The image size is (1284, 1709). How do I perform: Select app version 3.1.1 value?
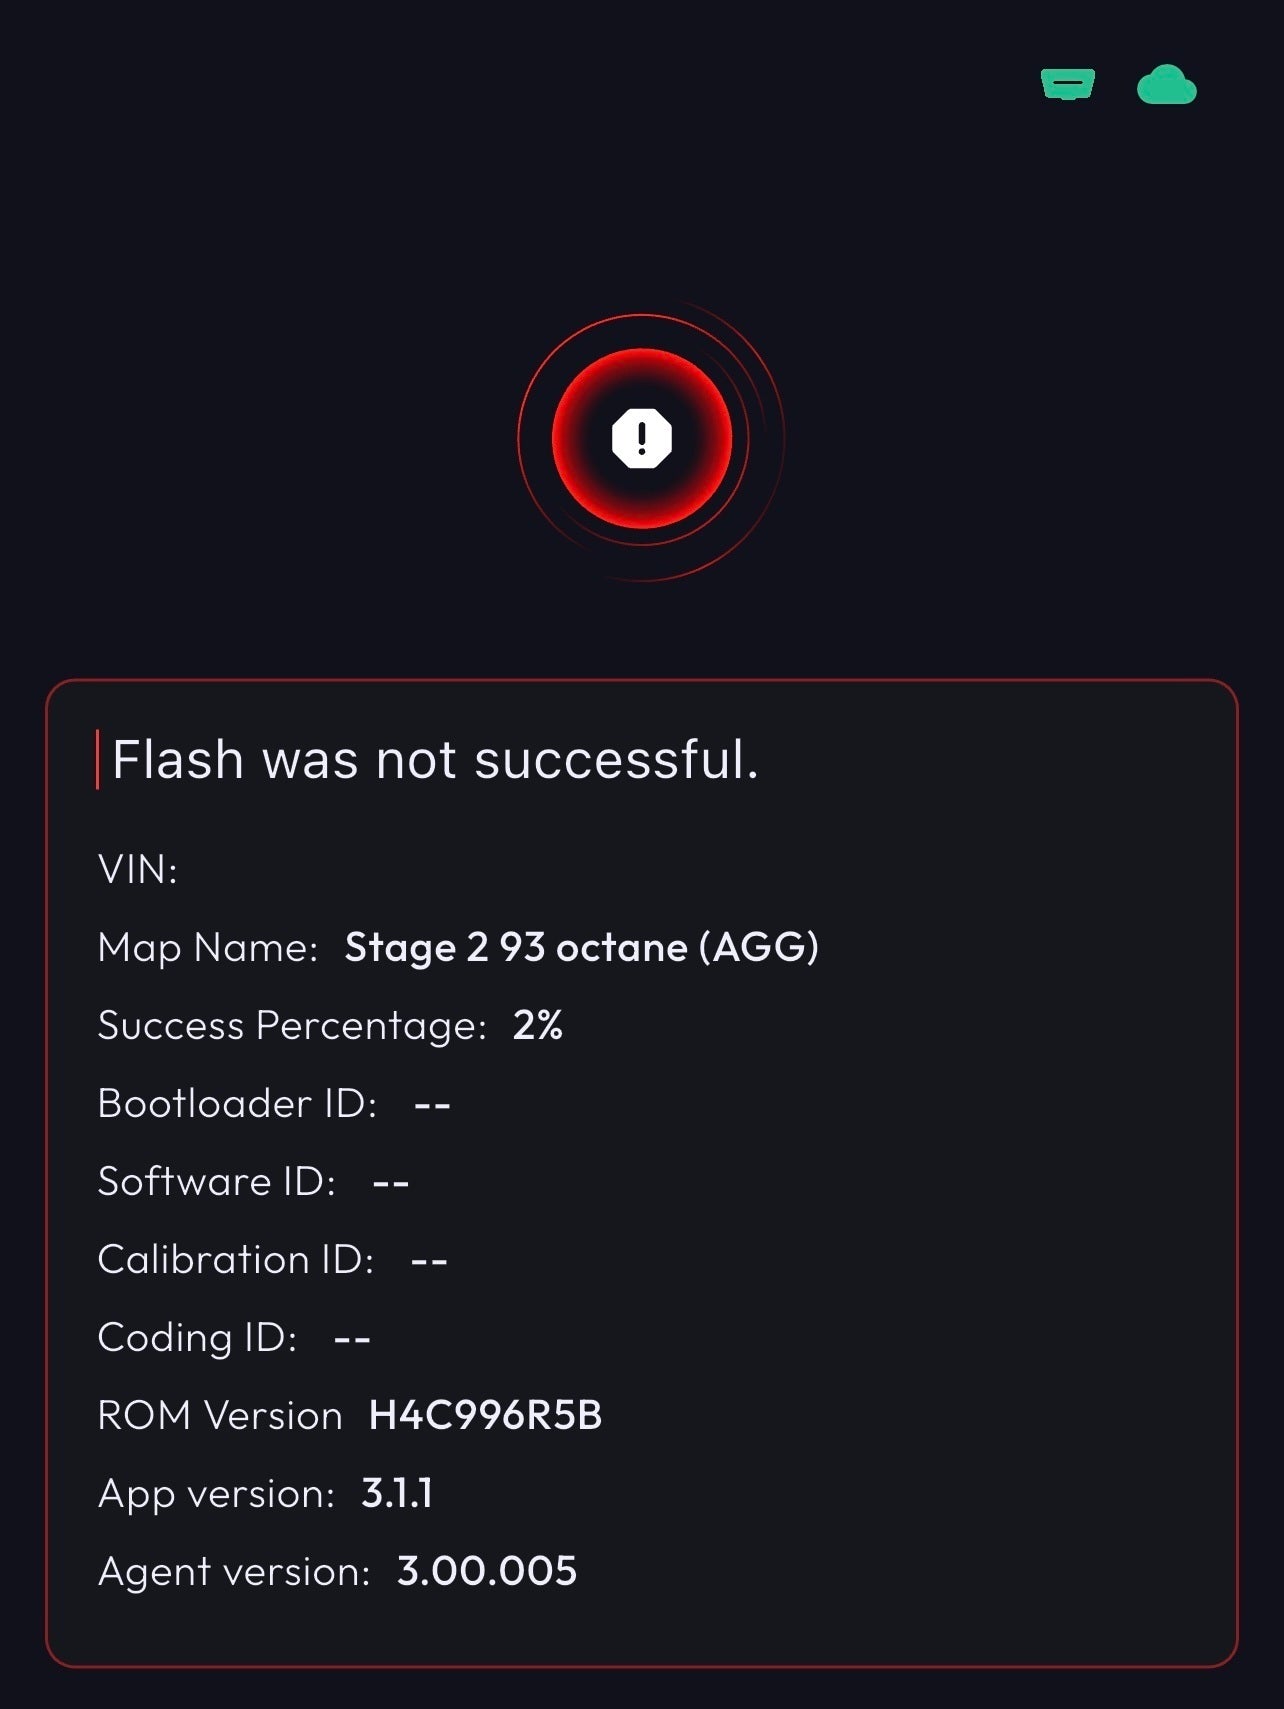pyautogui.click(x=397, y=1493)
